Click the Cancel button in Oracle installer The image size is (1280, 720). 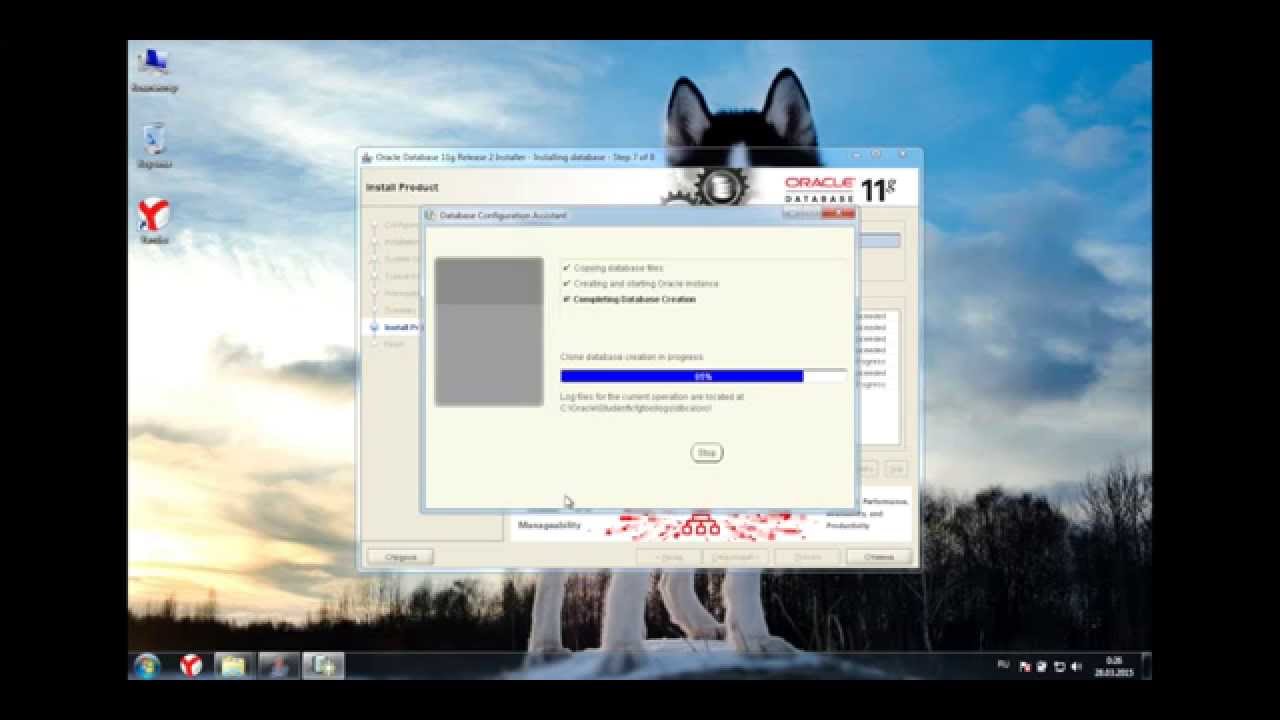[x=879, y=556]
